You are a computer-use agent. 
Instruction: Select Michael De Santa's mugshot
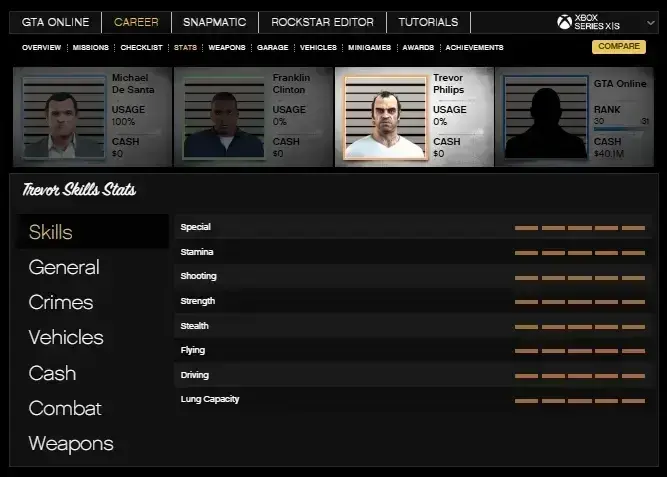[x=64, y=117]
